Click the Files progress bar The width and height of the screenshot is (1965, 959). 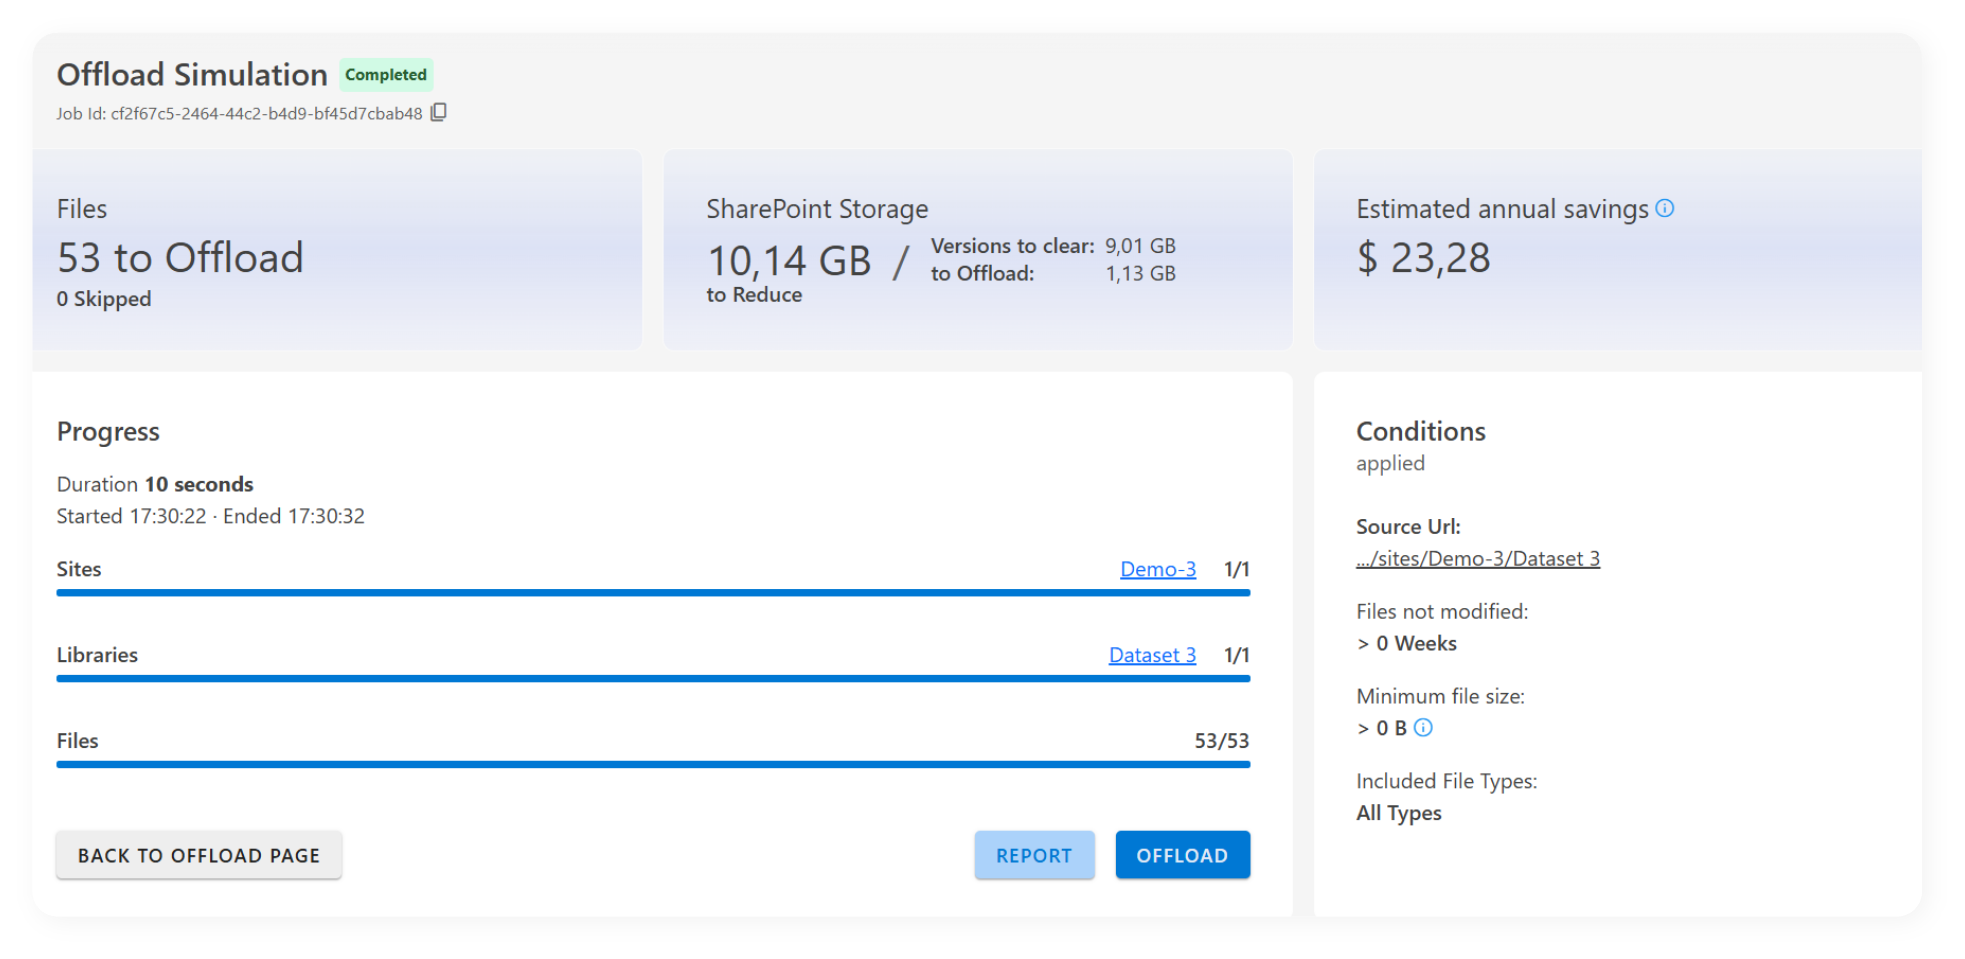[653, 764]
